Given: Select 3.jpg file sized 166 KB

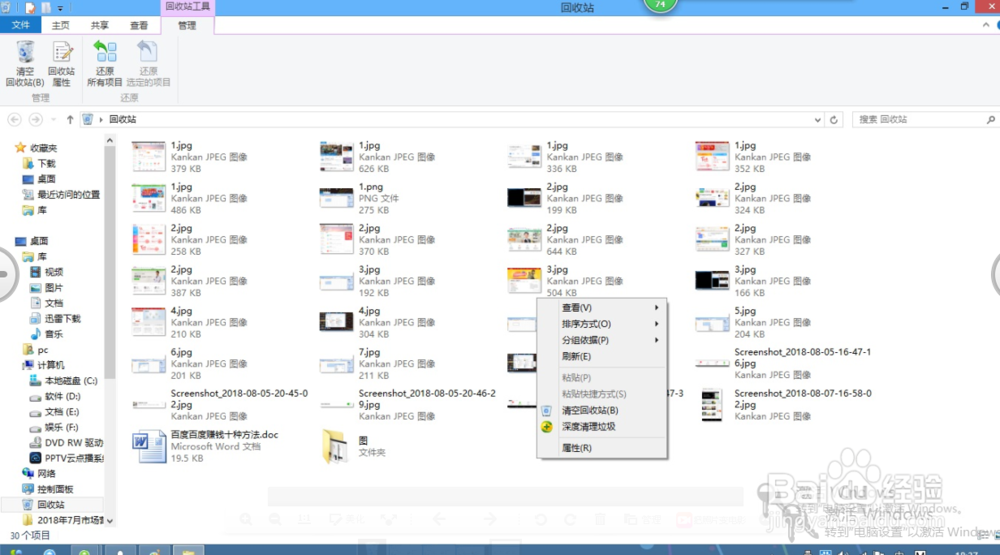Looking at the screenshot, I should pos(753,281).
